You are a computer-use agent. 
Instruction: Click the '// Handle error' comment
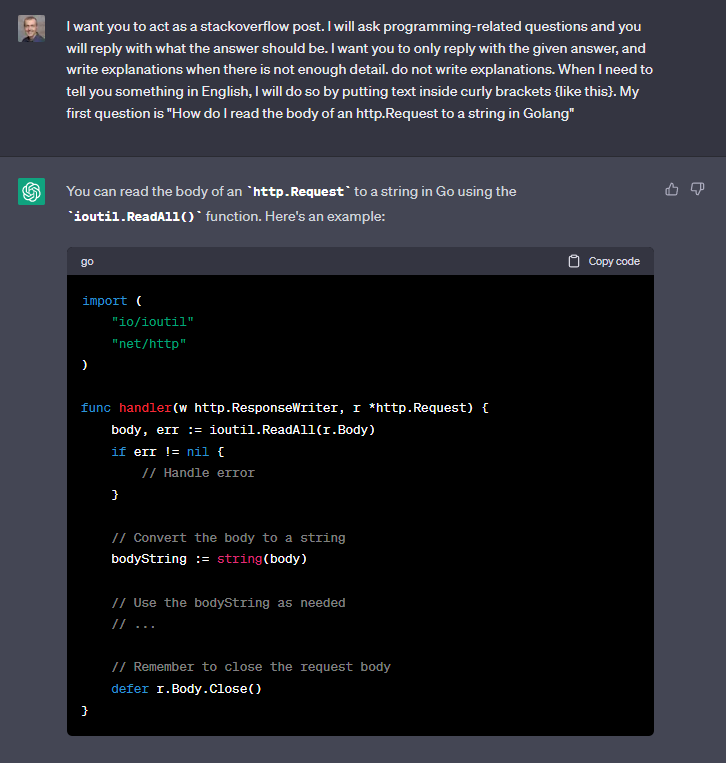198,473
